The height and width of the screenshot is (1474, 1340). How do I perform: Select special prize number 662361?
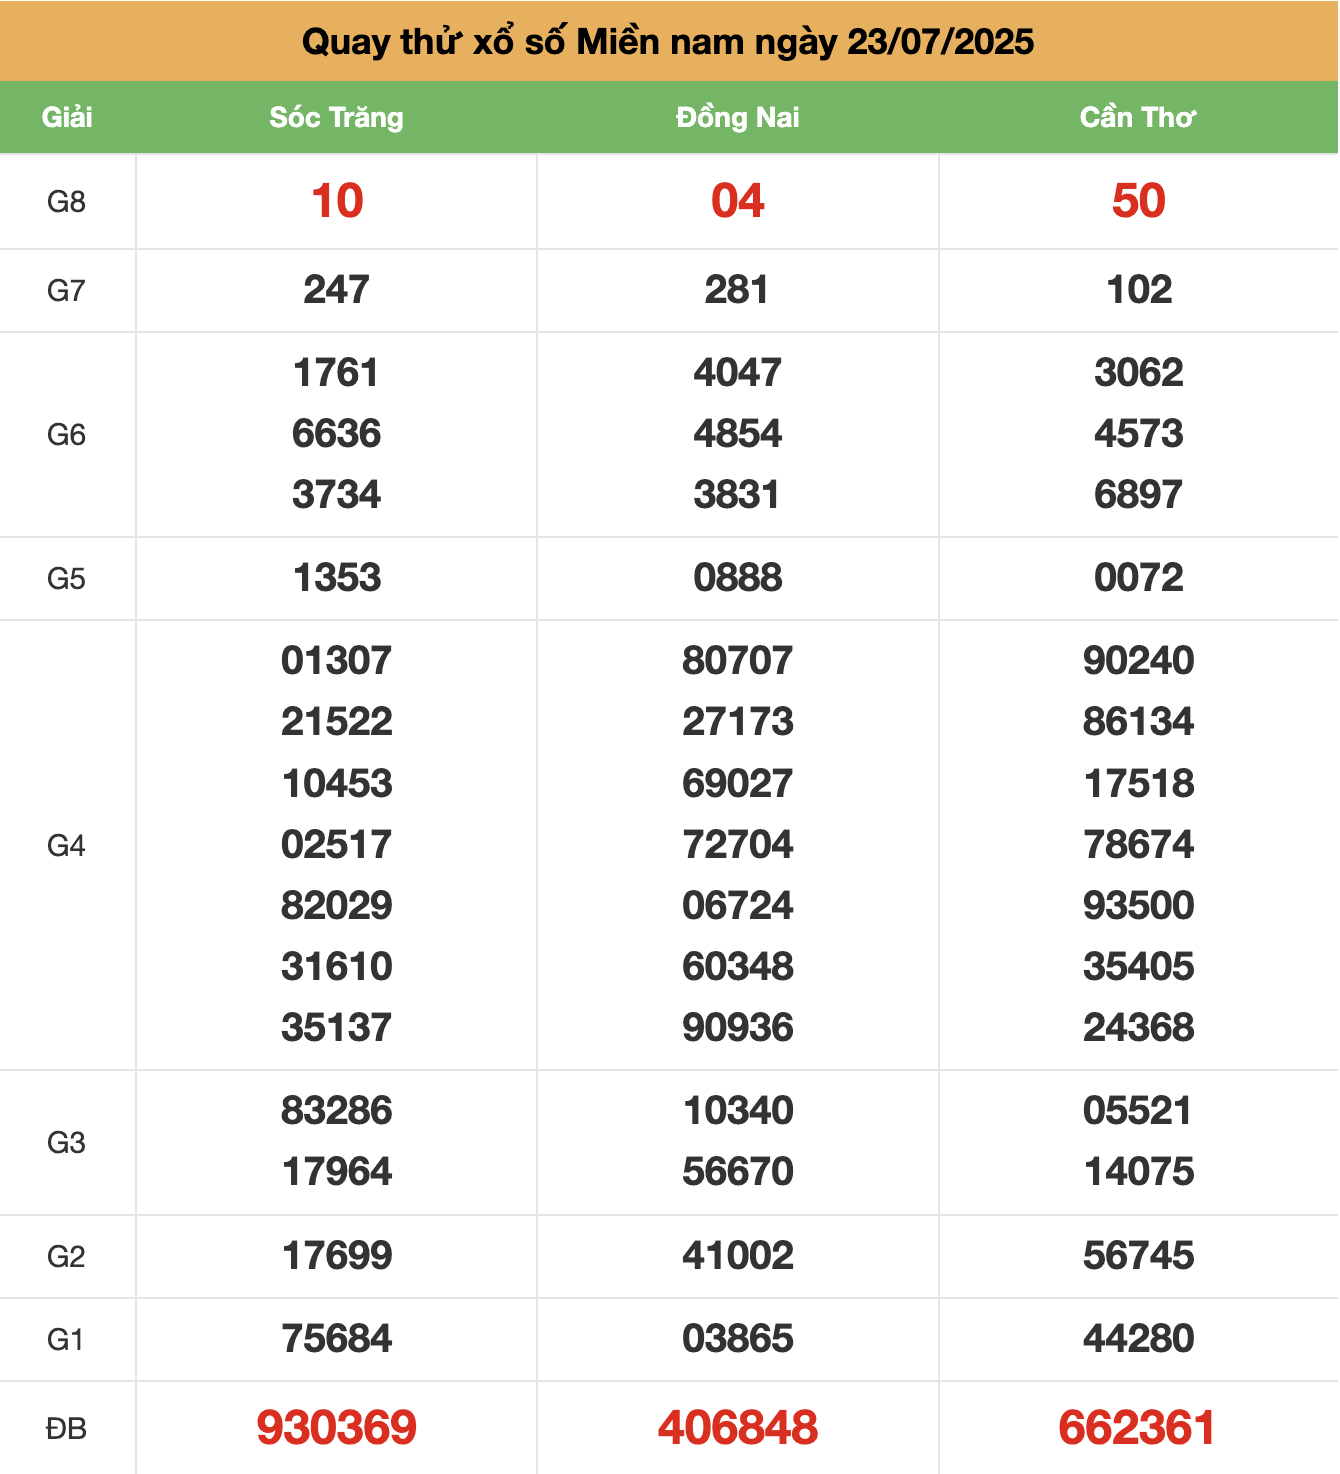click(x=1137, y=1427)
